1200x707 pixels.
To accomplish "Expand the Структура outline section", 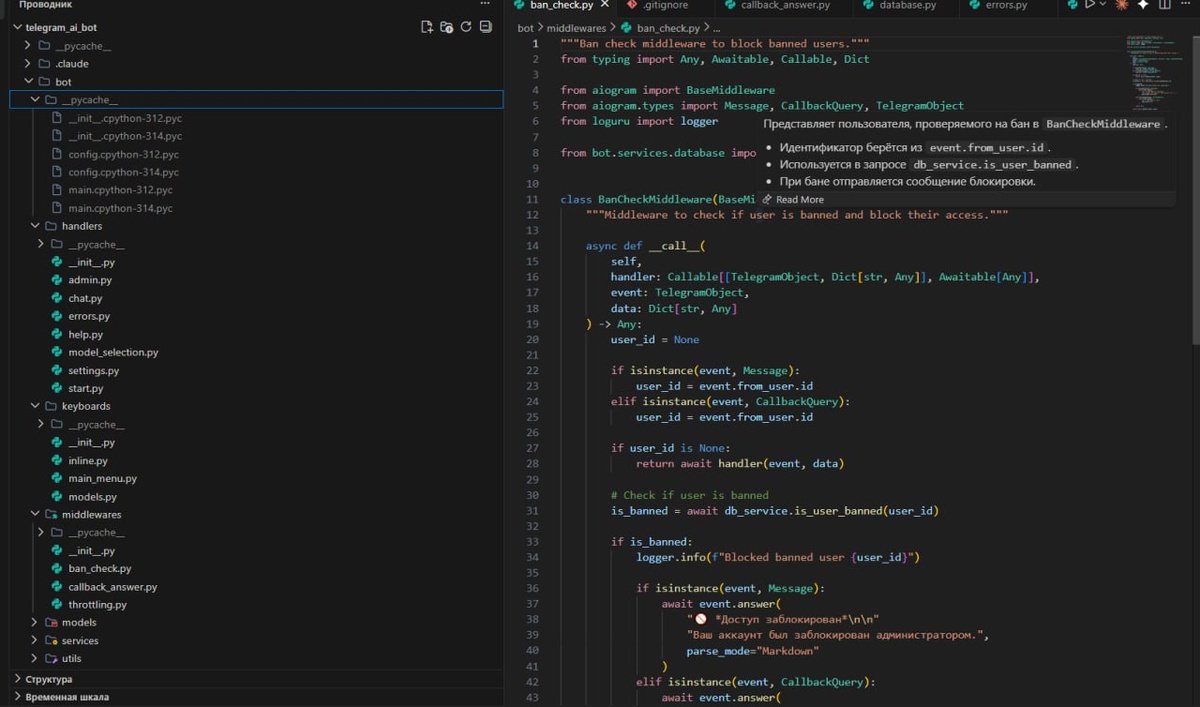I will click(x=18, y=679).
